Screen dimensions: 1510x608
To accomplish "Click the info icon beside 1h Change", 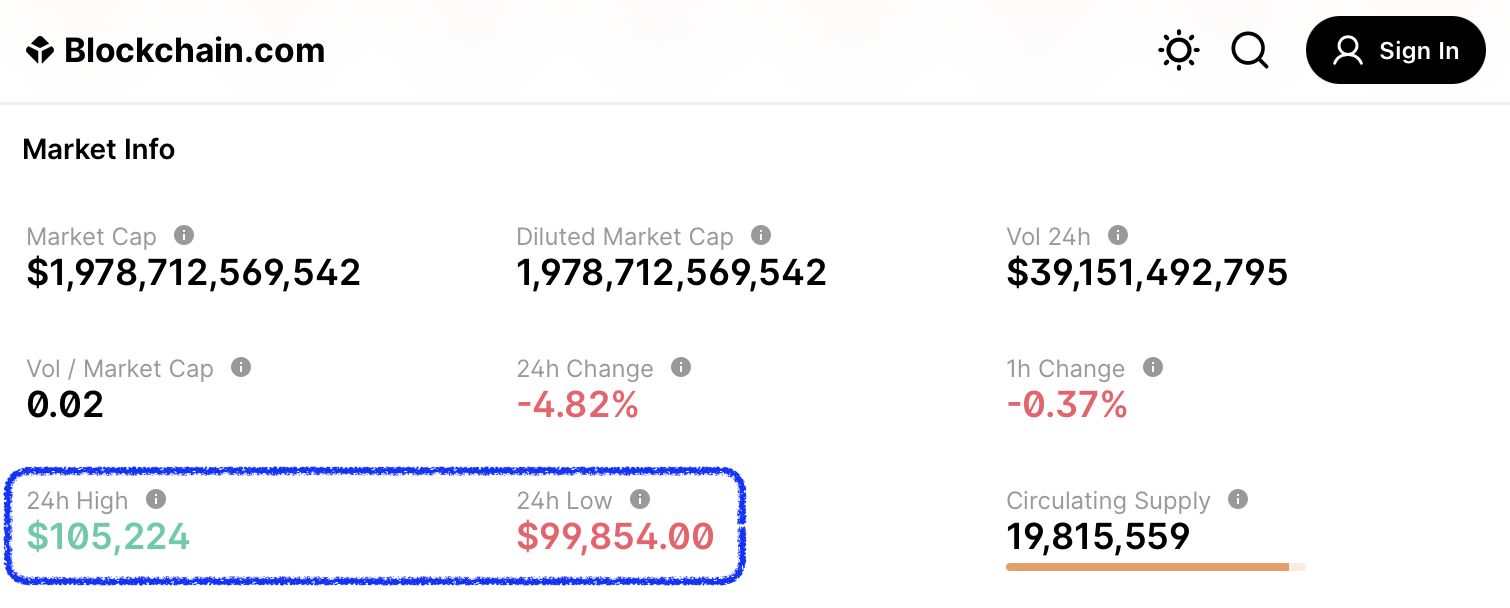I will (x=1153, y=367).
